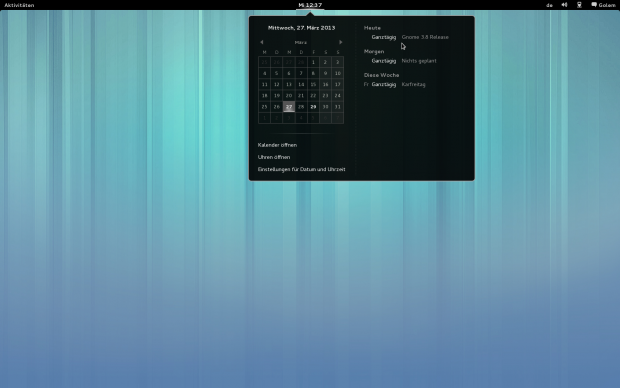Image resolution: width=620 pixels, height=388 pixels.
Task: Select date 20 in the calendar
Action: click(x=289, y=95)
